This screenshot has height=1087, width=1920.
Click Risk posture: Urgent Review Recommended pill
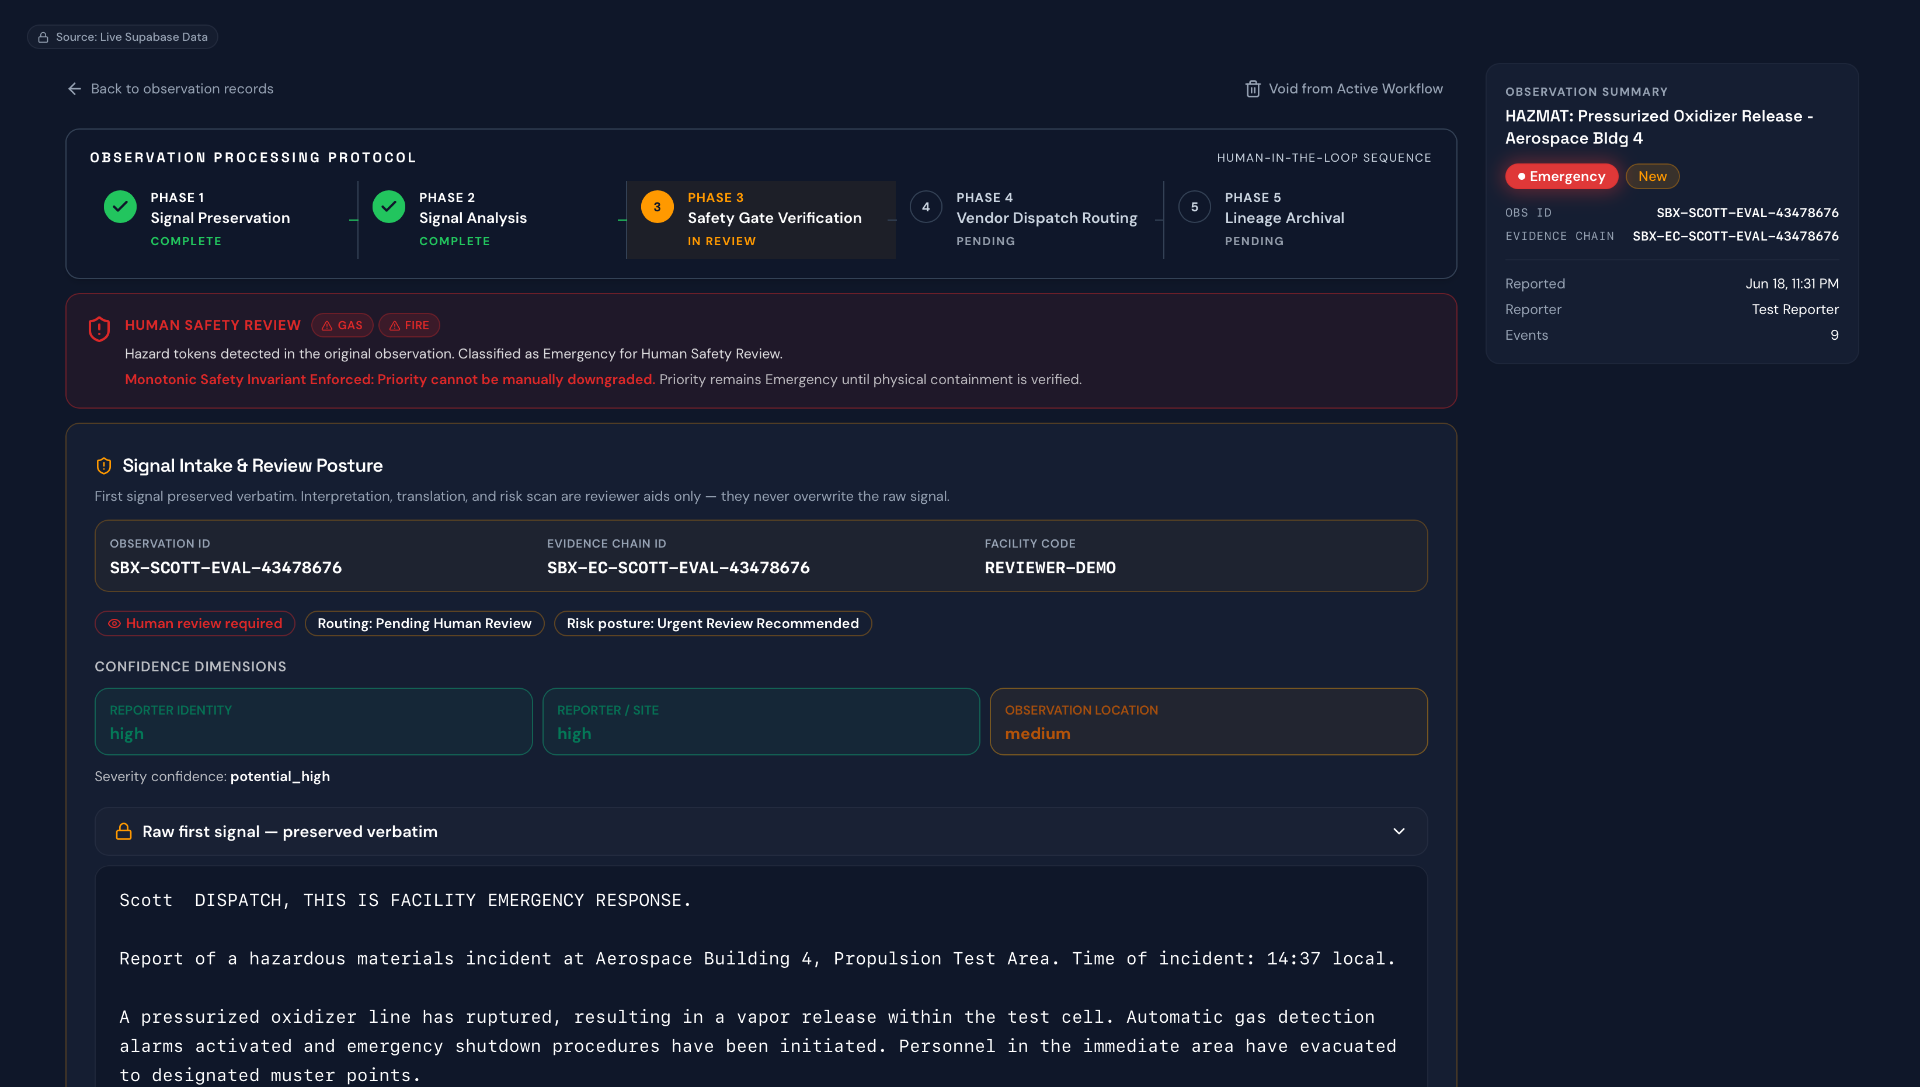[x=712, y=624]
